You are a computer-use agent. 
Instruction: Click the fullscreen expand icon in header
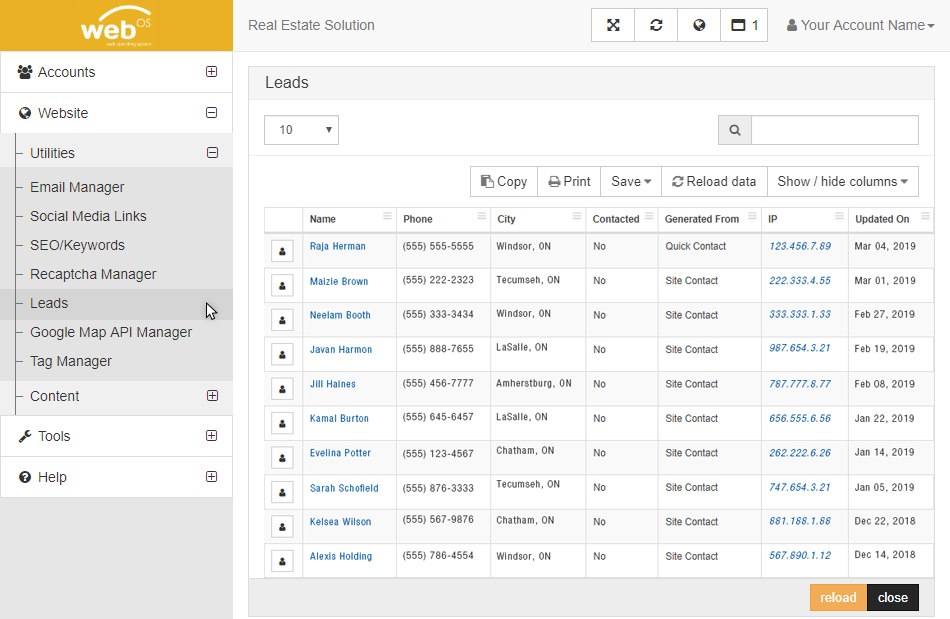613,25
